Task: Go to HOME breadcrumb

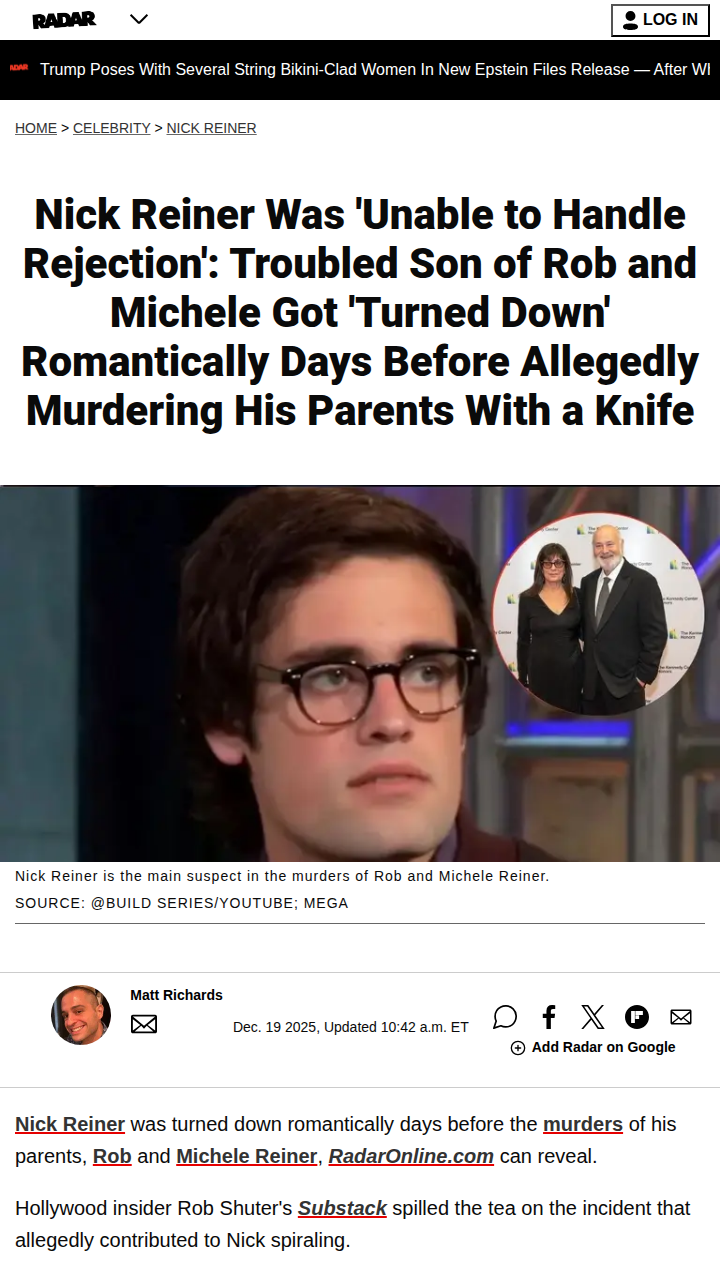Action: tap(36, 128)
